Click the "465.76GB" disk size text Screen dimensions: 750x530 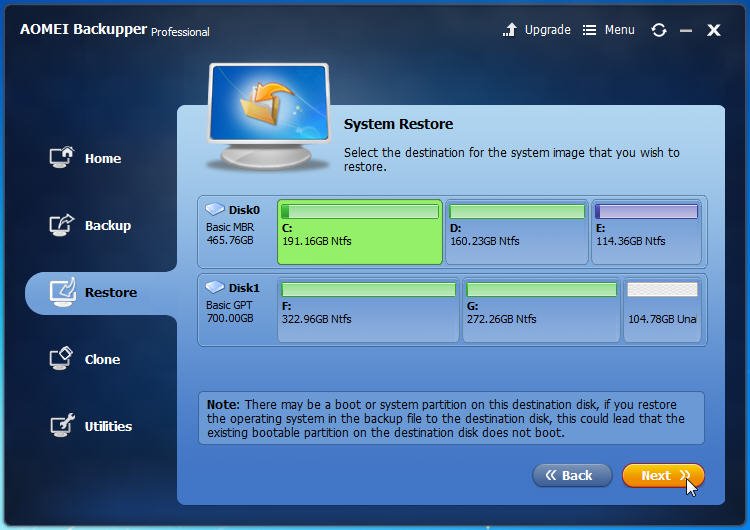pos(230,240)
